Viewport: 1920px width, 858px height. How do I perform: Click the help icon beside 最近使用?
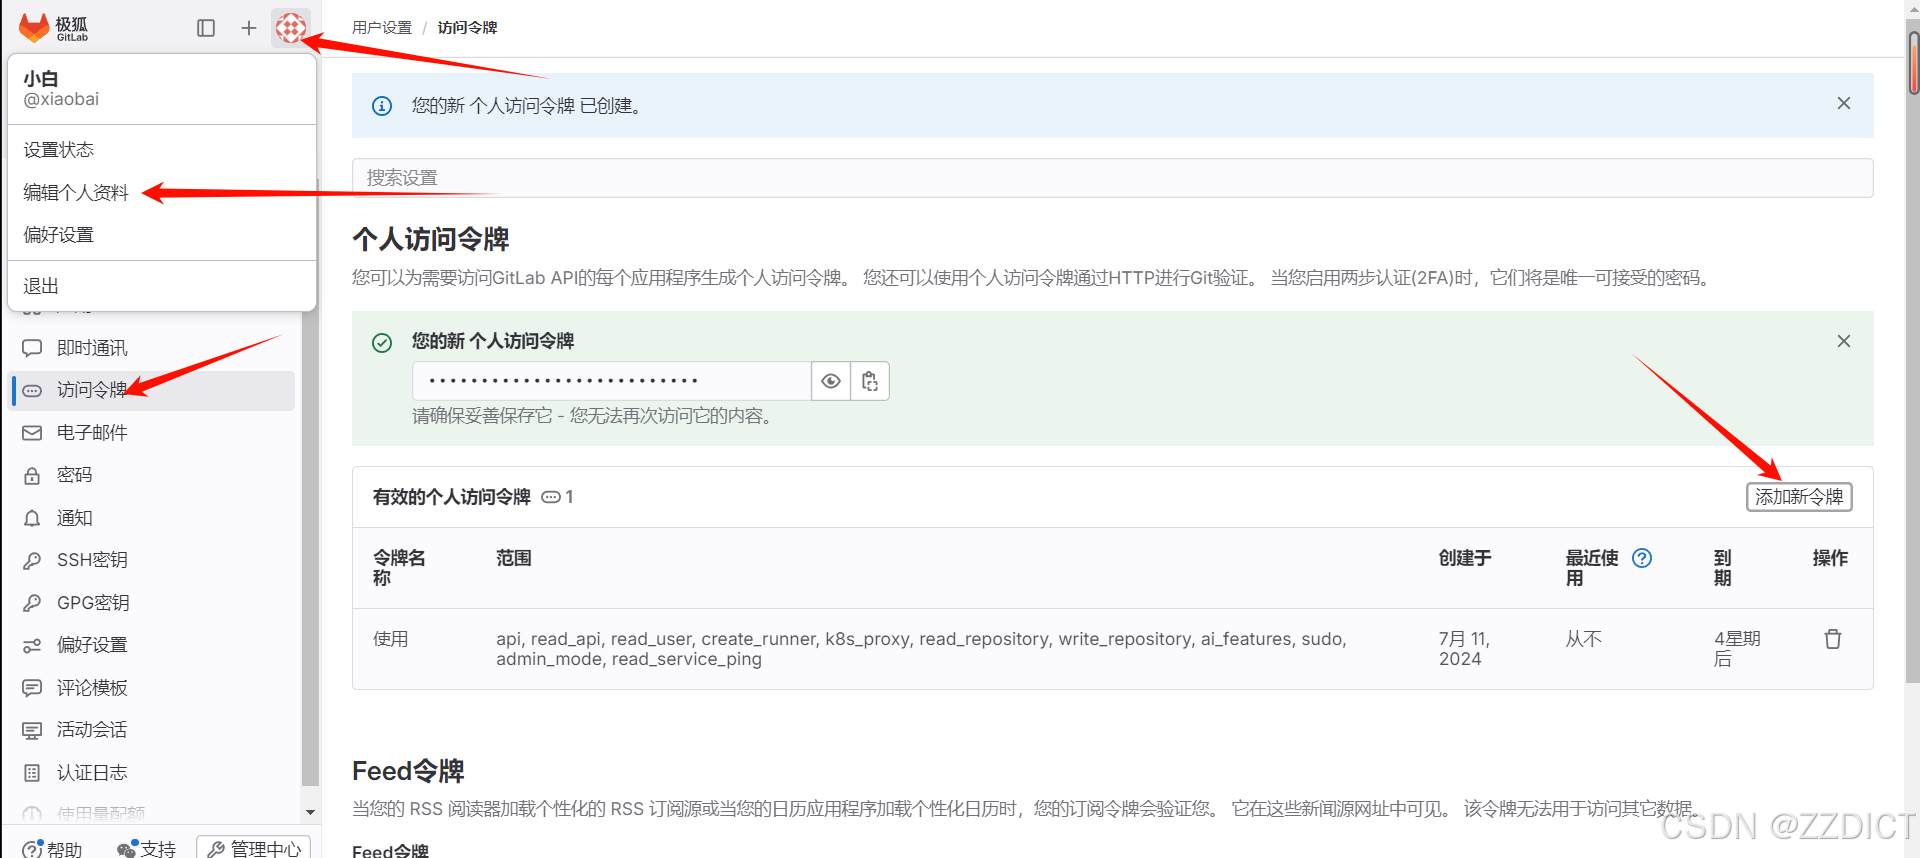(x=1642, y=558)
